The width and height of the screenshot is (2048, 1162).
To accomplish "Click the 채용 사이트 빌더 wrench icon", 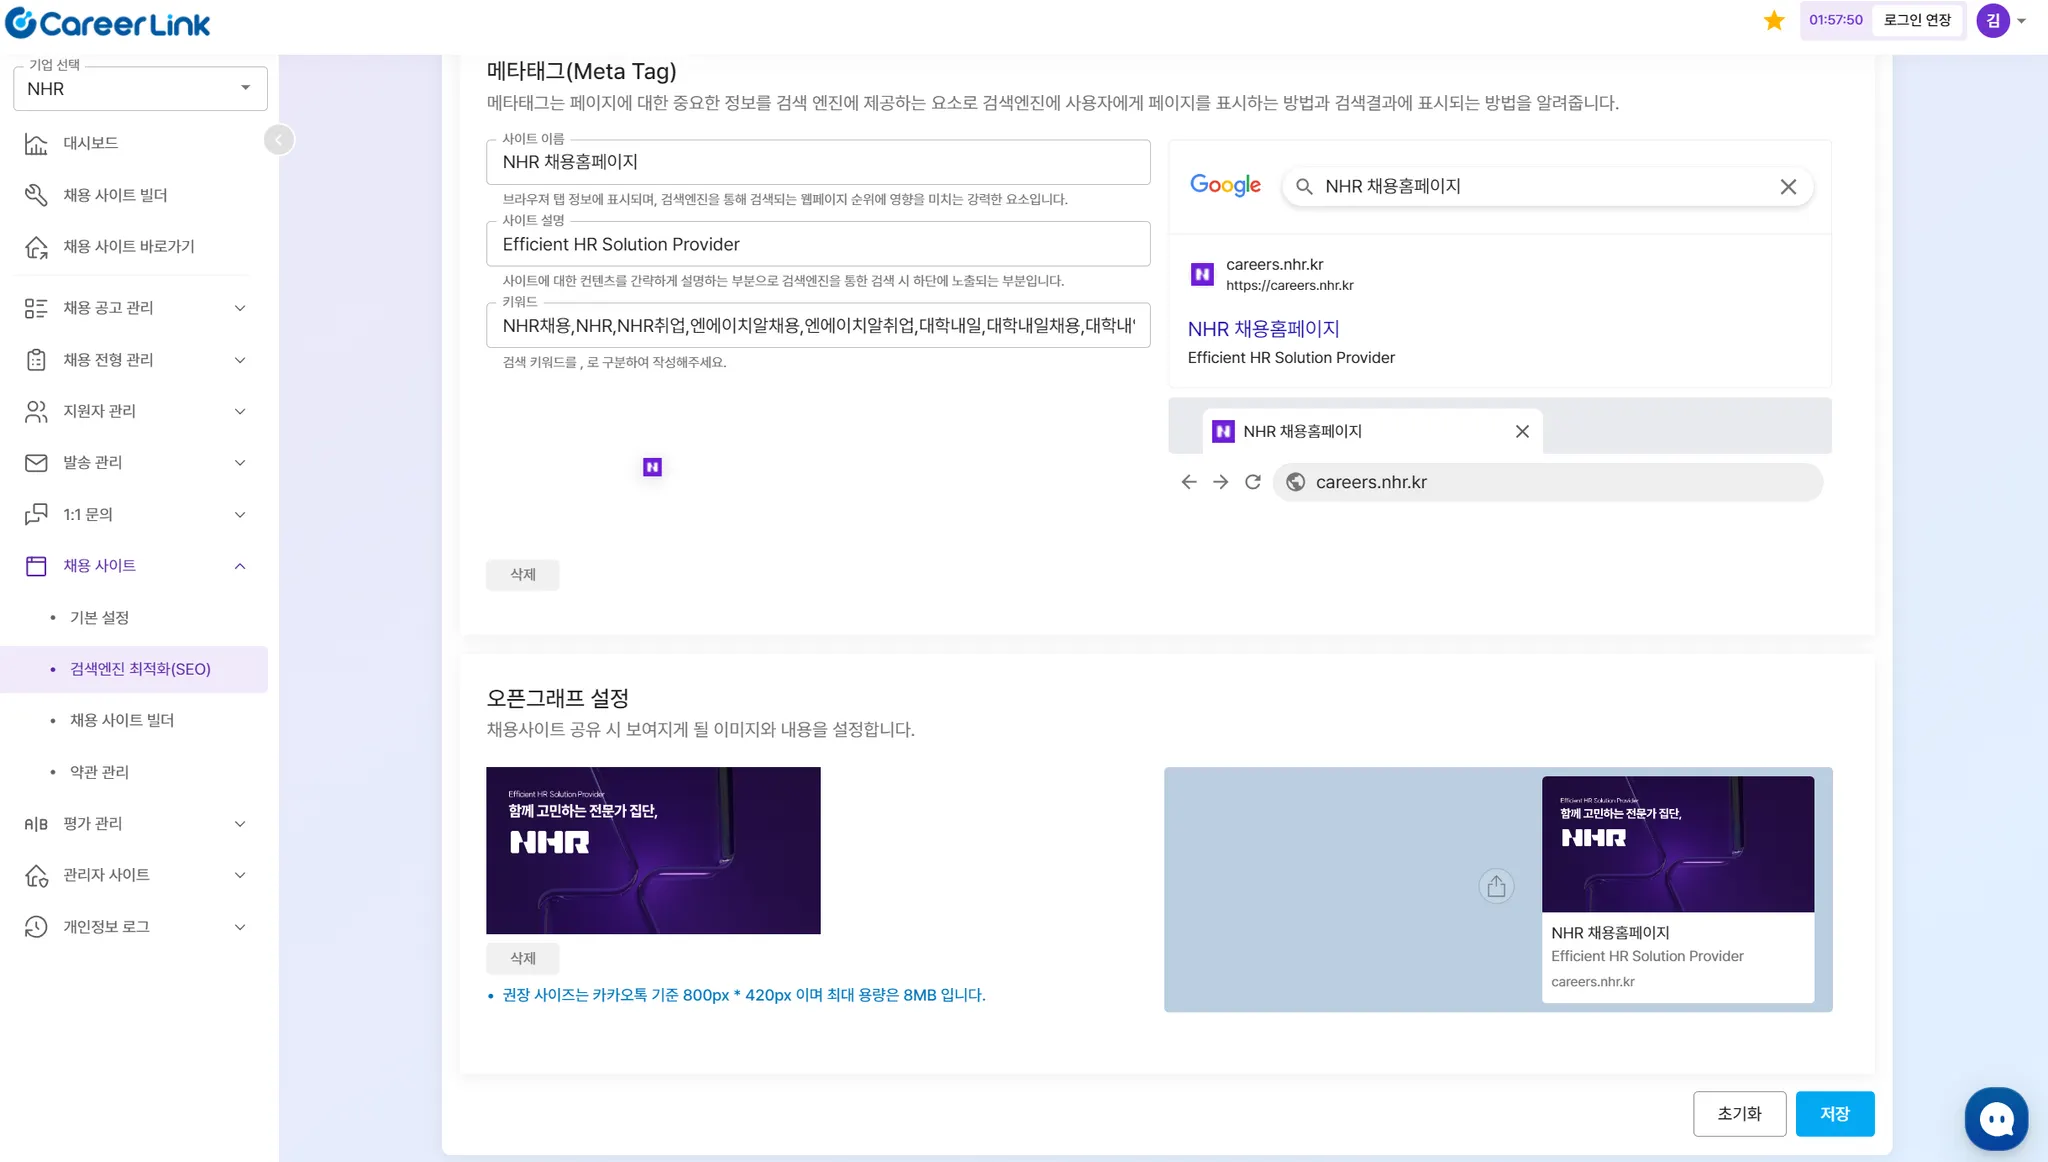I will coord(36,195).
